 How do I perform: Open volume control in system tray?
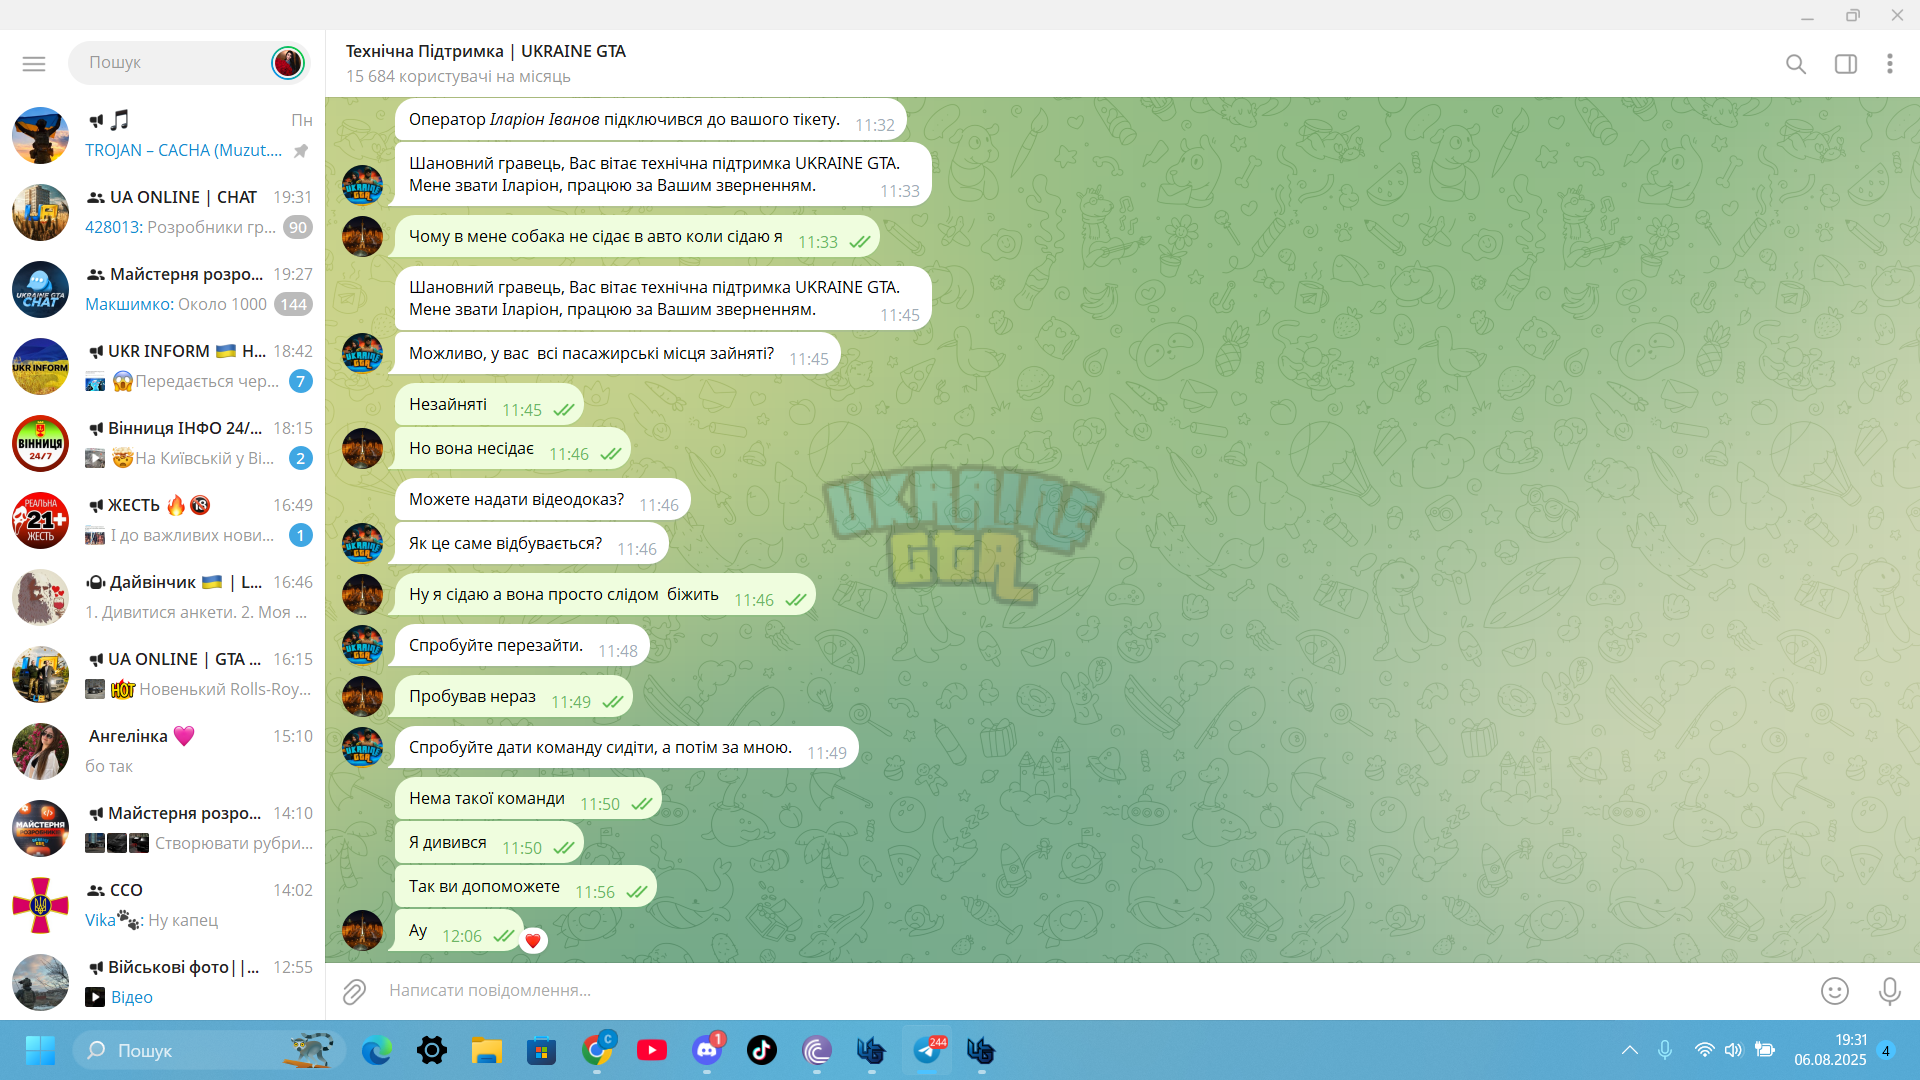(x=1733, y=1050)
